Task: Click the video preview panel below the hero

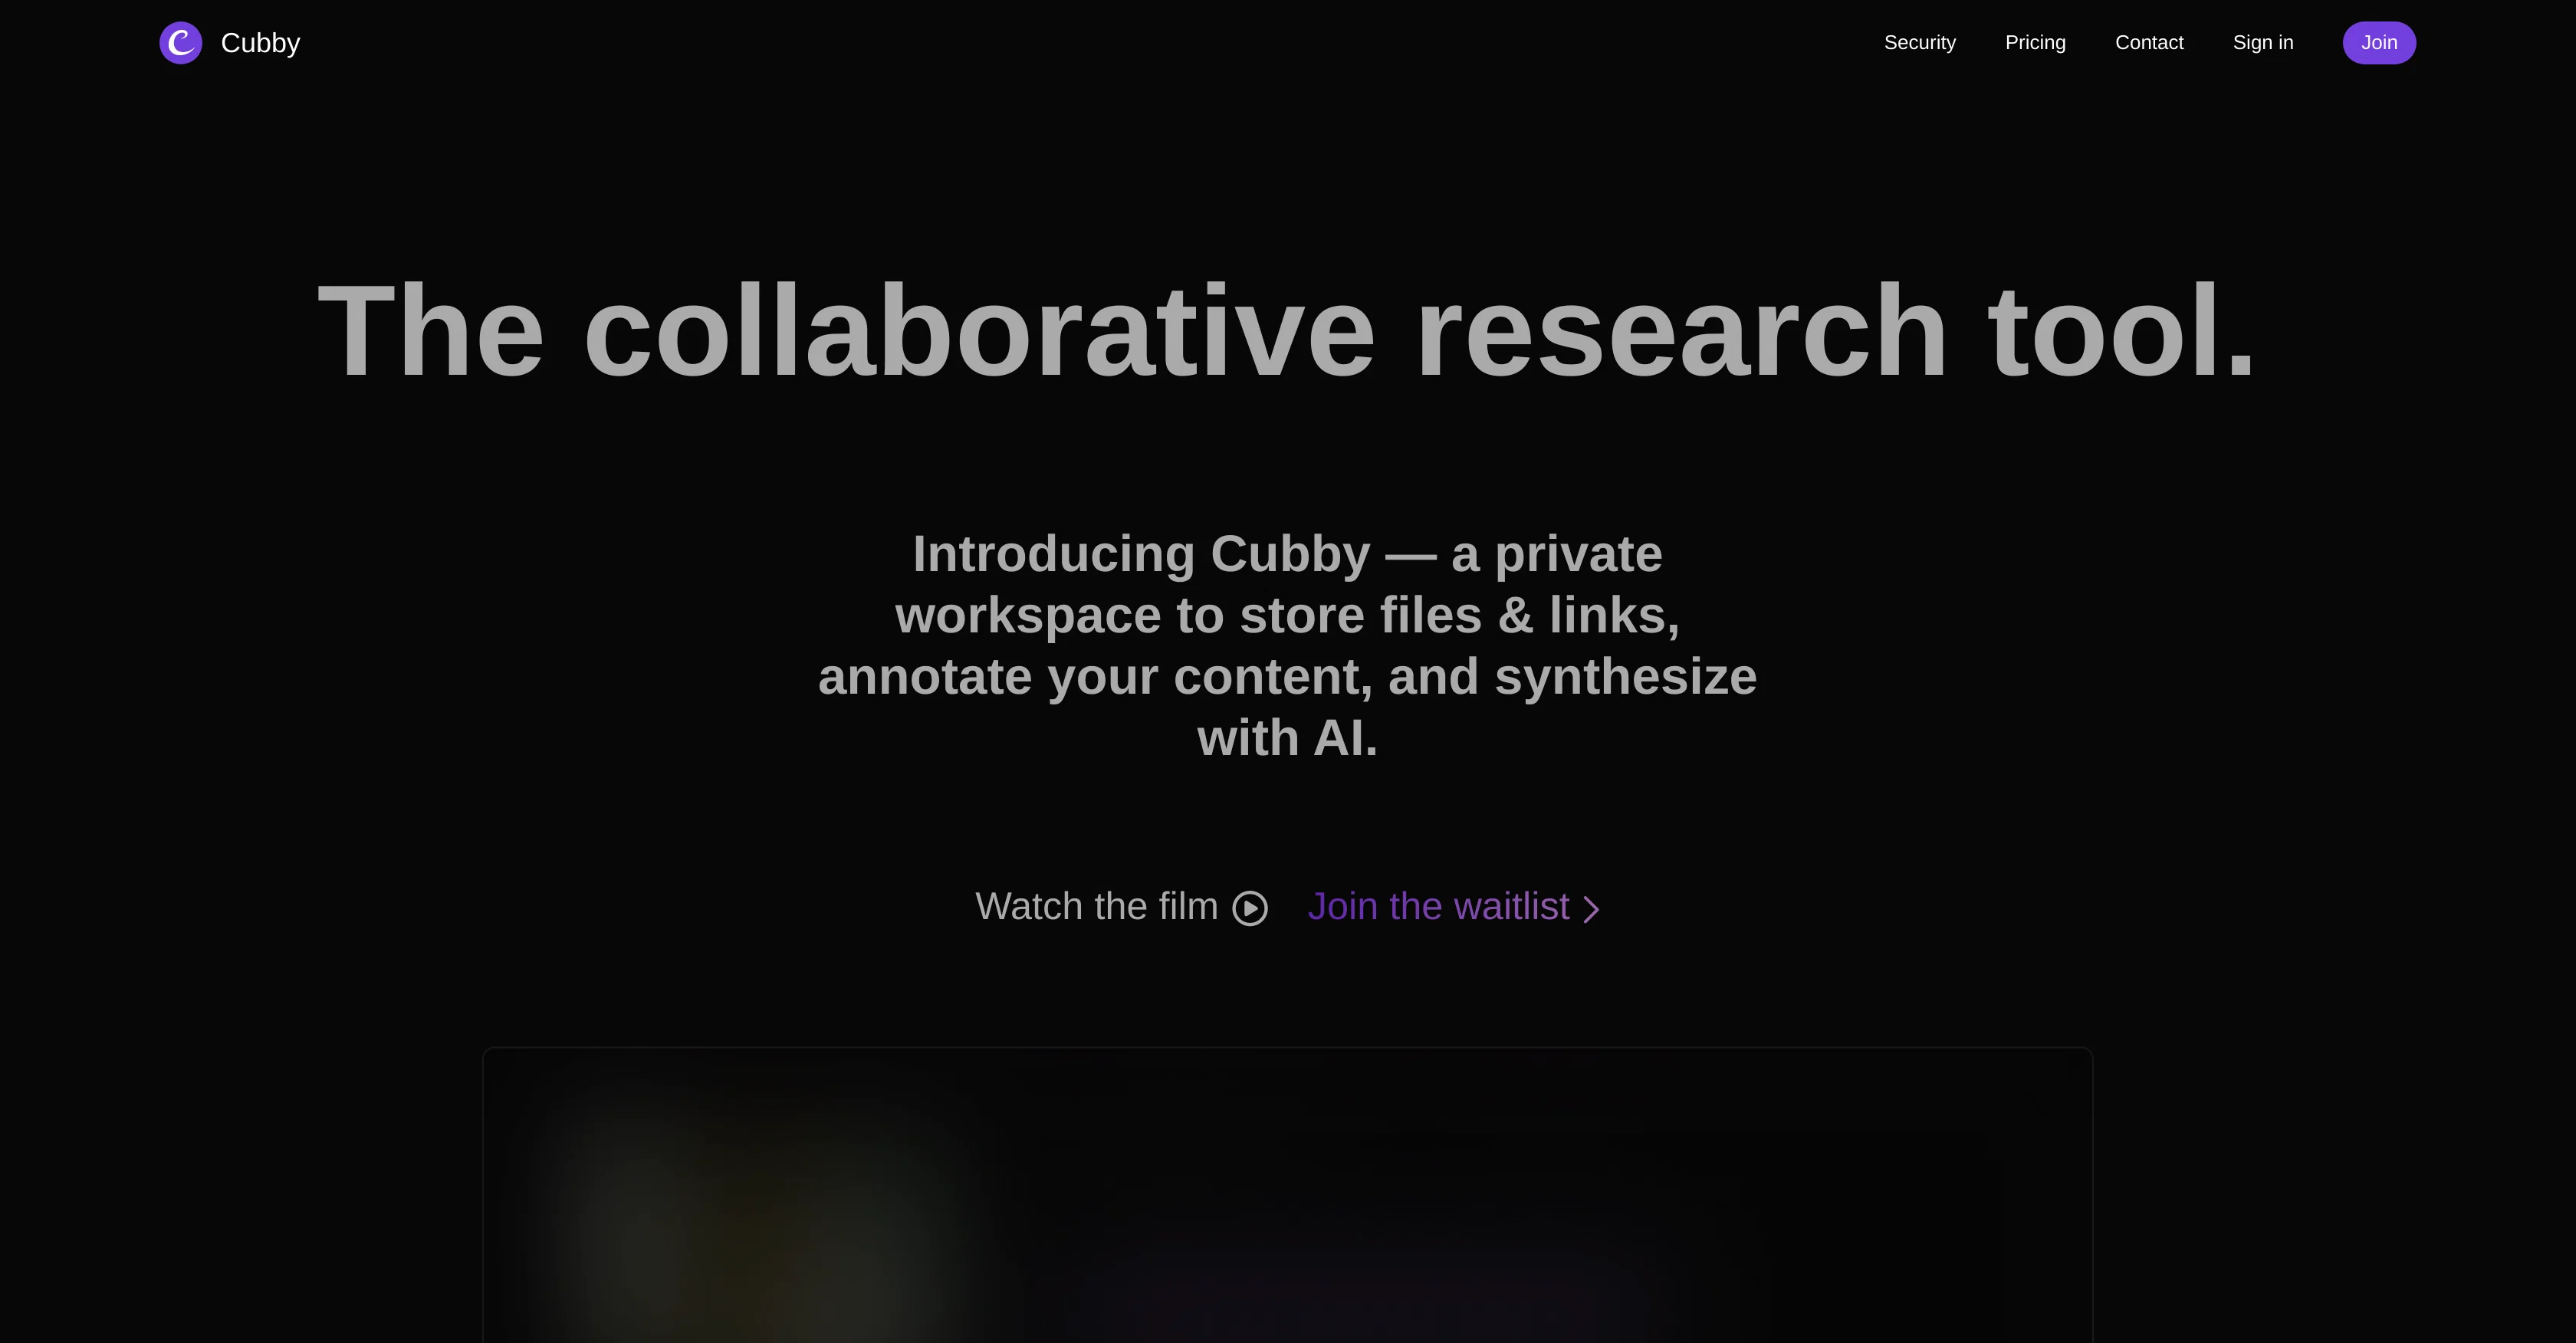Action: pos(1288,1195)
